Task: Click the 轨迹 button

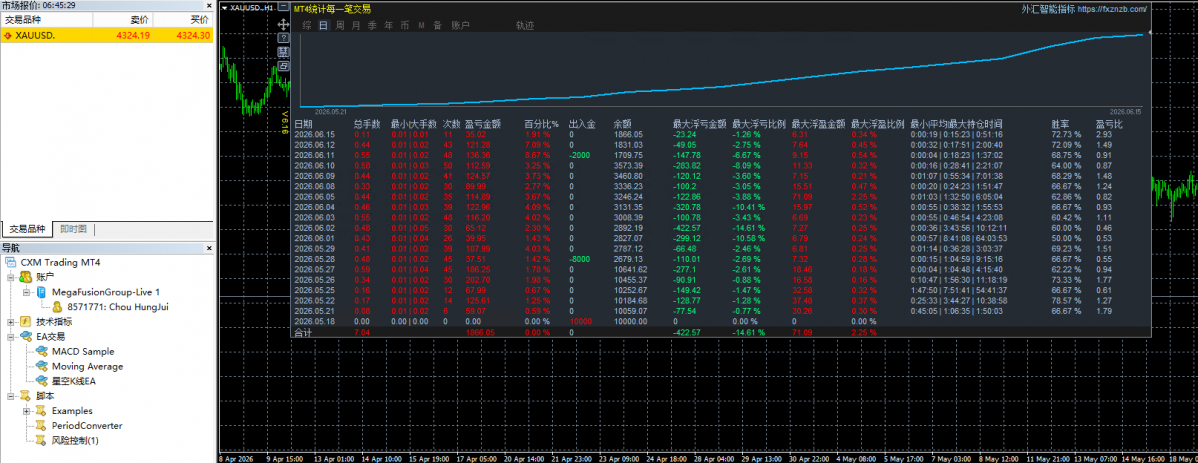Action: pyautogui.click(x=525, y=25)
